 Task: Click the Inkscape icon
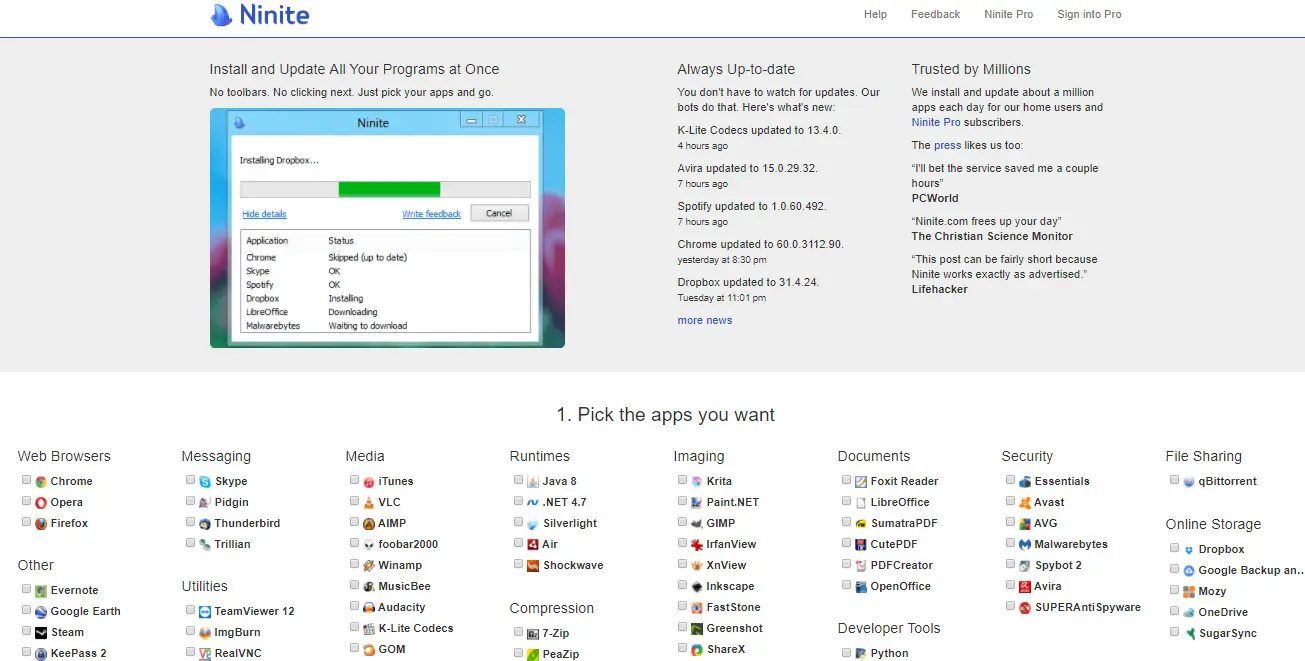[697, 587]
